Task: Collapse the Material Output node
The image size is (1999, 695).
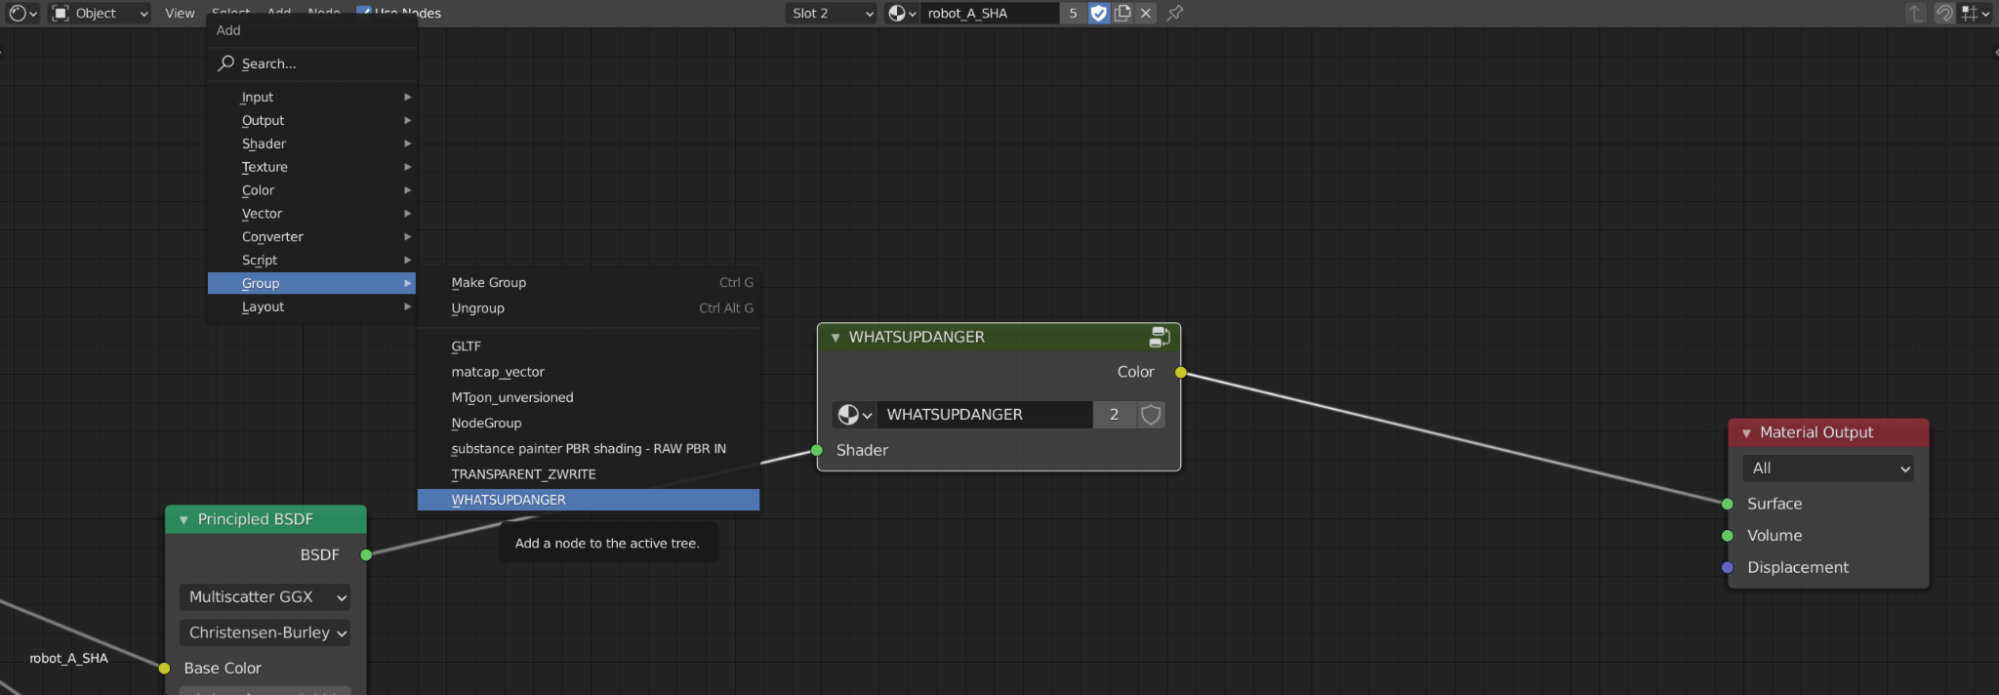Action: click(1746, 433)
